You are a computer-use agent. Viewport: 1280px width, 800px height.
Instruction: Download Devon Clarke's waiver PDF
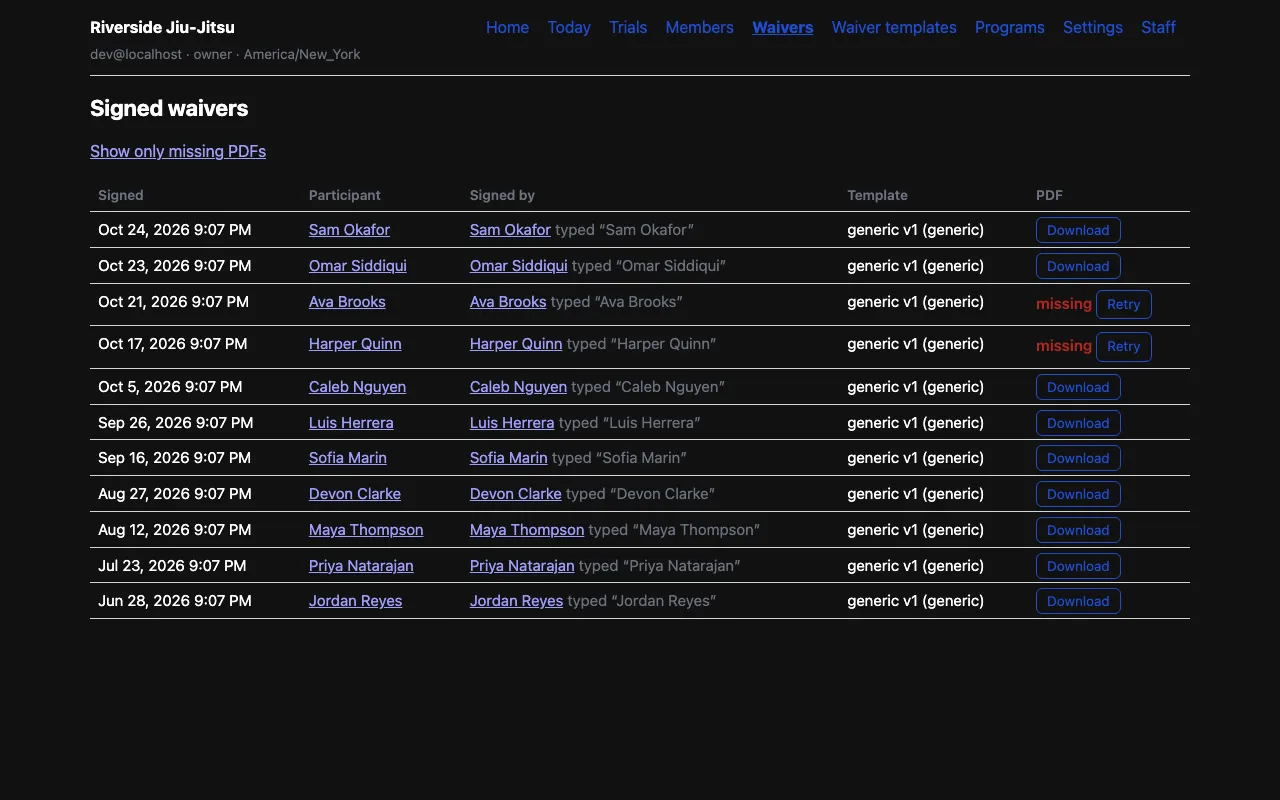(1078, 494)
